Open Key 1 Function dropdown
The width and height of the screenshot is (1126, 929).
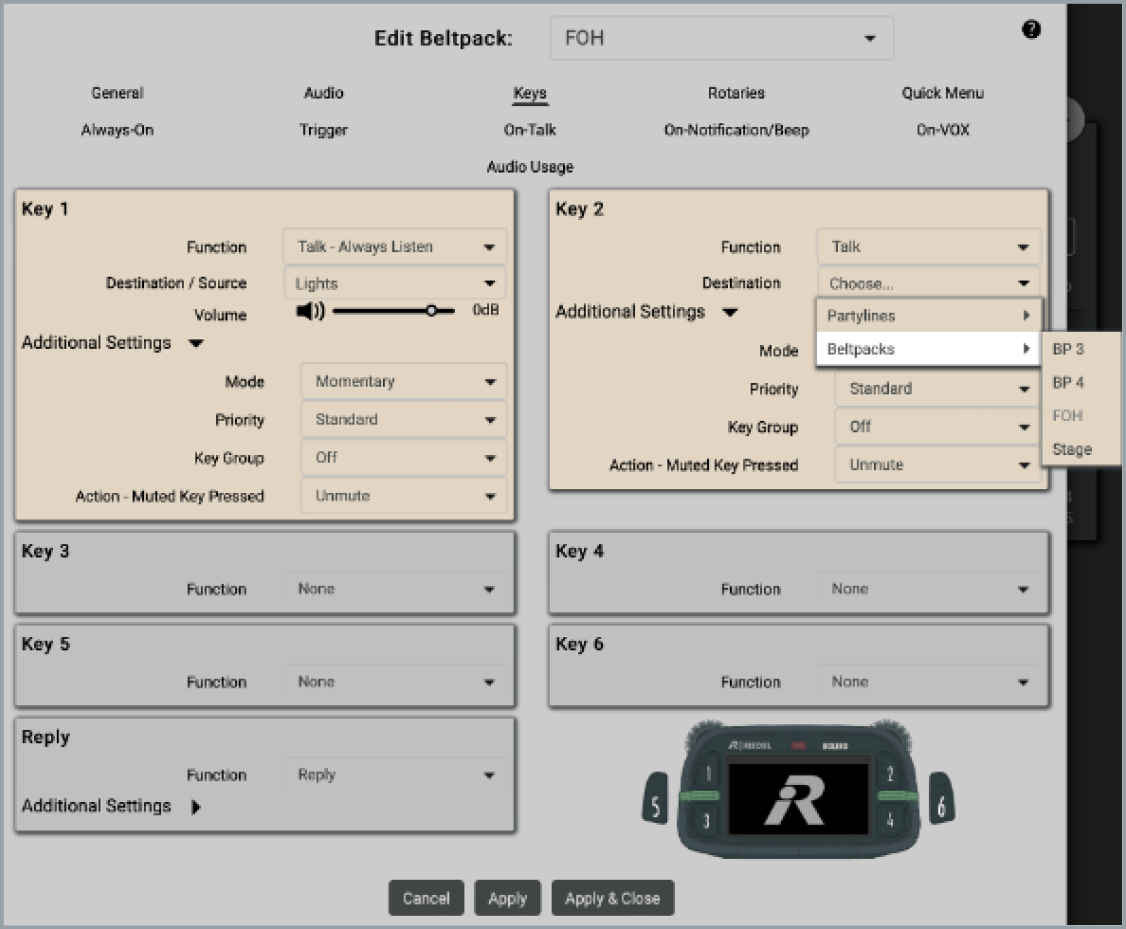395,247
